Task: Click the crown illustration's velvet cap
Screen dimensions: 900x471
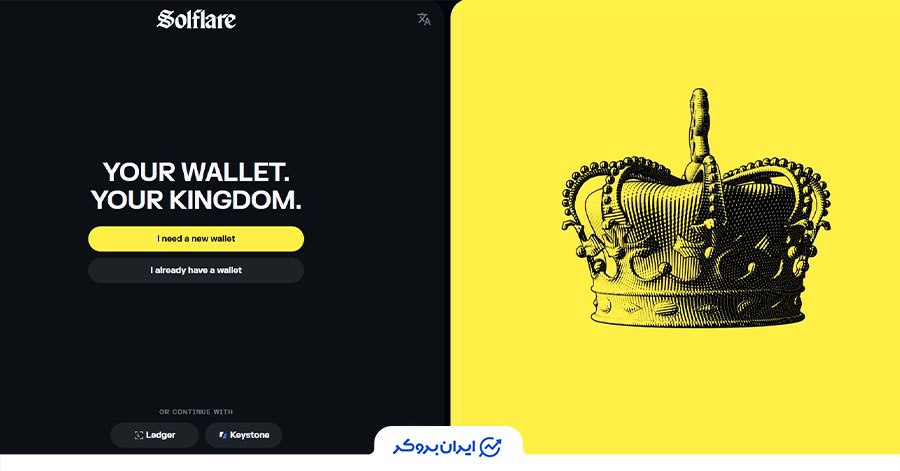Action: pyautogui.click(x=695, y=209)
